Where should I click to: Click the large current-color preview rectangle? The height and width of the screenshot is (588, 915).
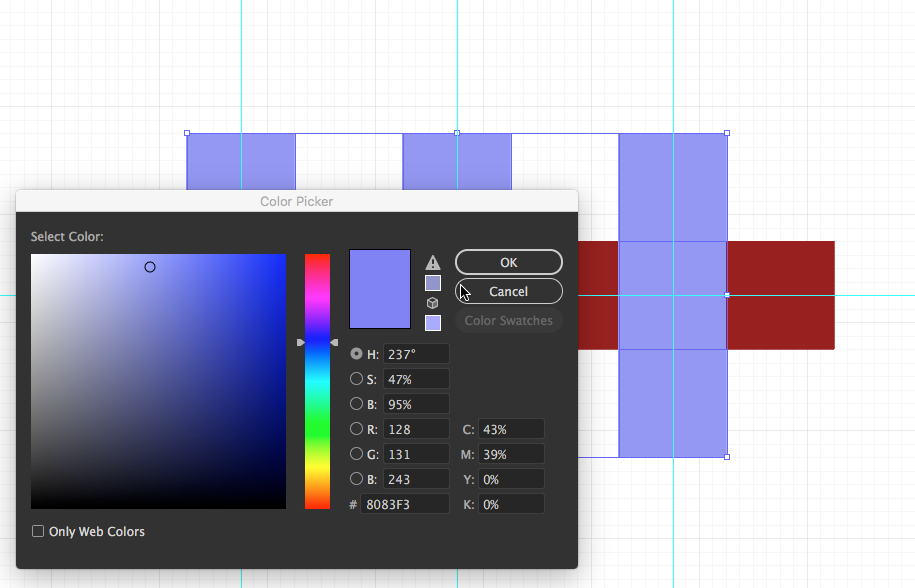click(379, 289)
